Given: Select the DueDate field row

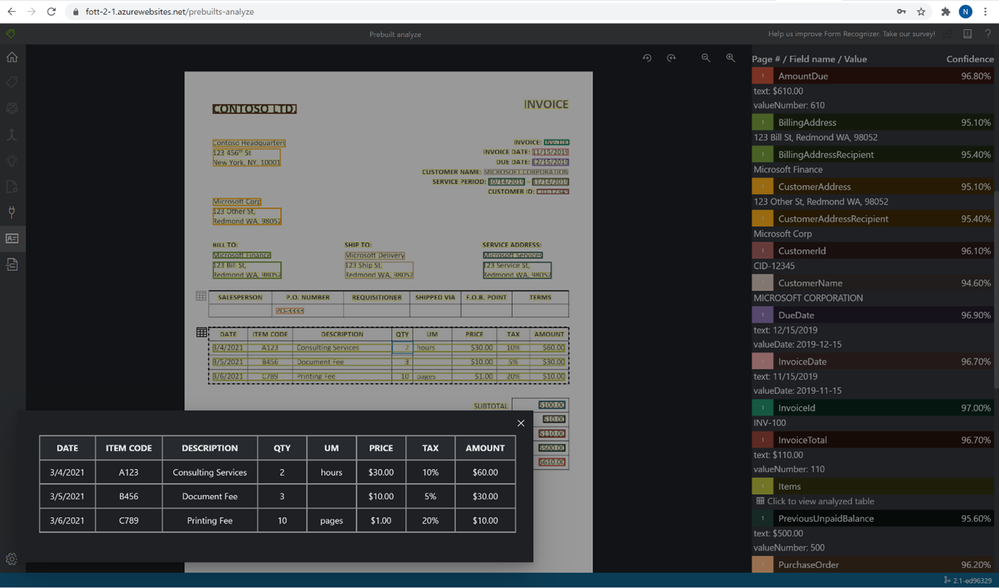Looking at the screenshot, I should 873,315.
